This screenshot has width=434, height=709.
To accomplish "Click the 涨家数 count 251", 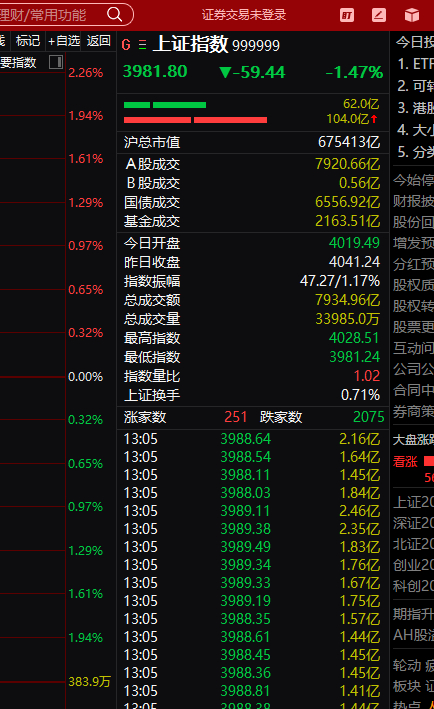I will pos(236,416).
